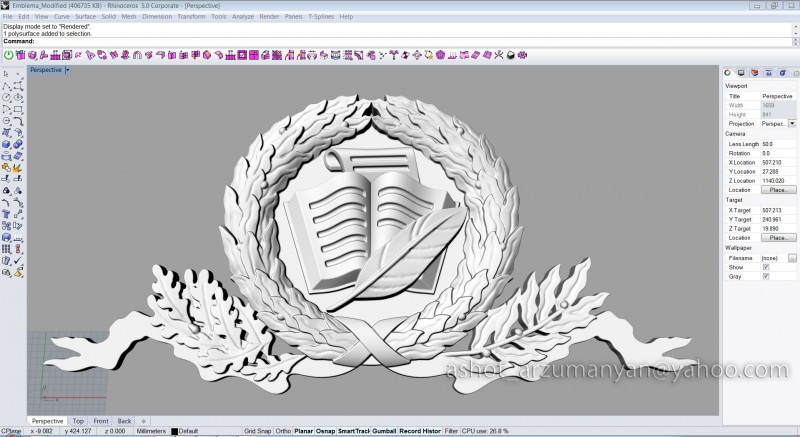
Task: Open the monitor Display panel tab
Action: [x=741, y=73]
